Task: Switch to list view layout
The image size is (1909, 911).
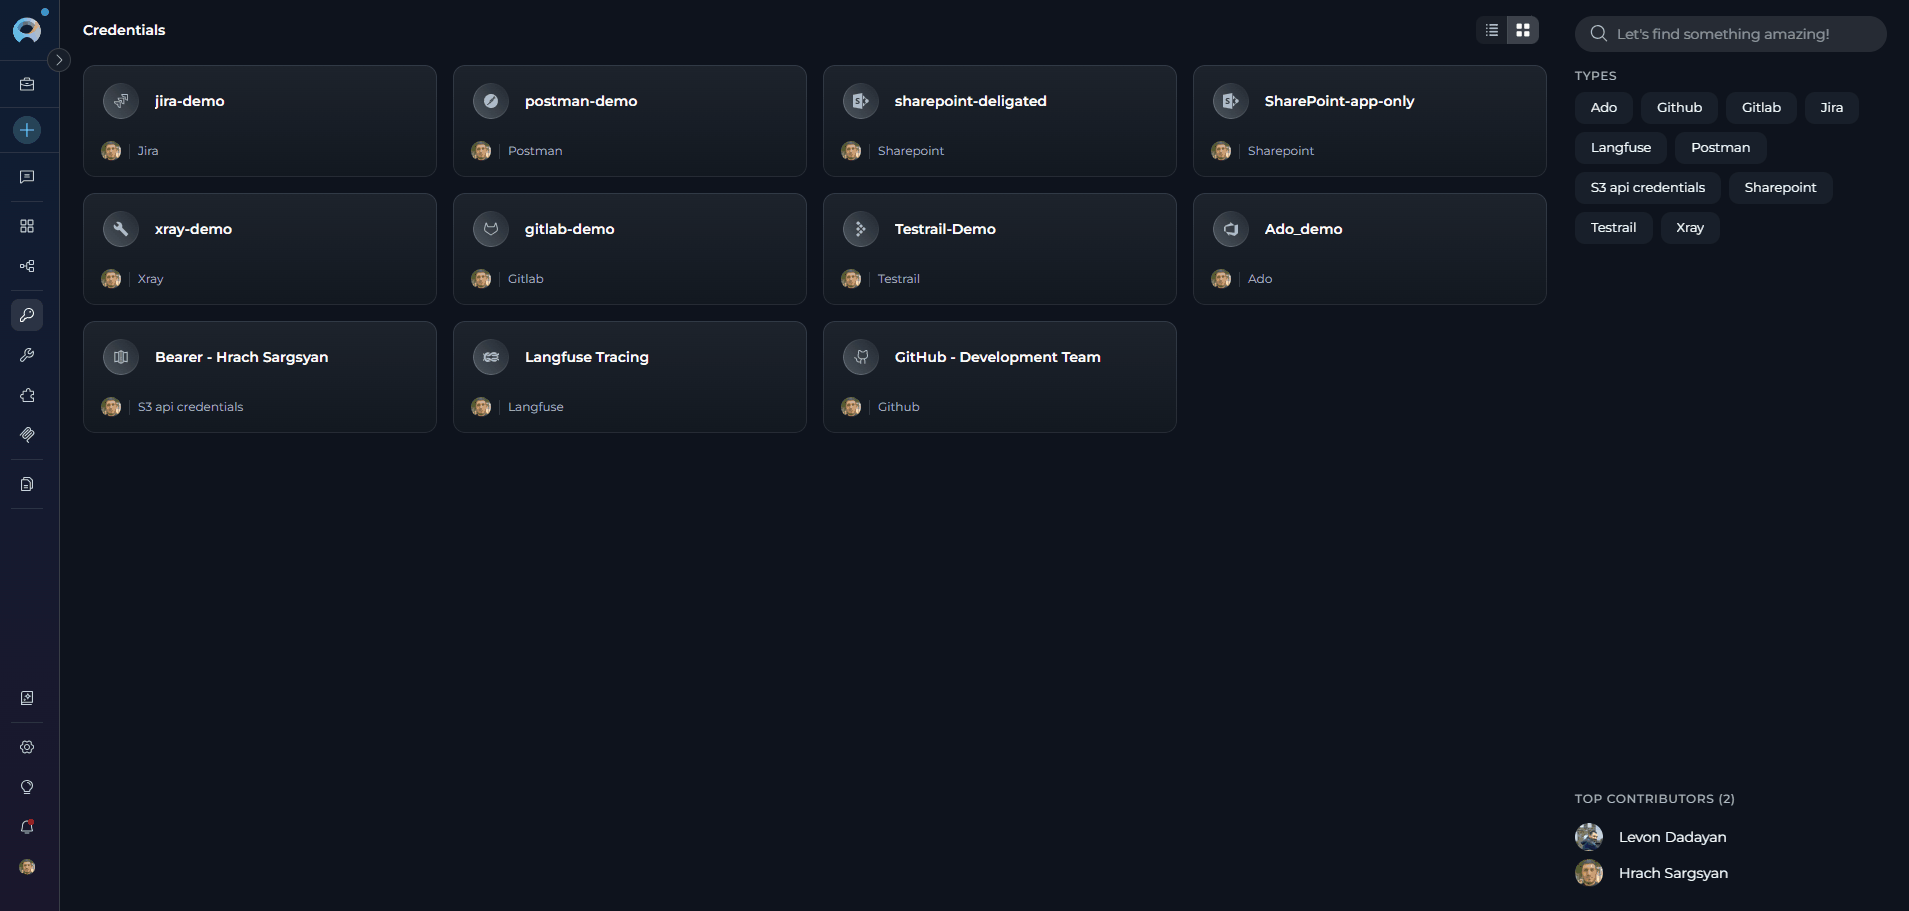Action: click(1492, 30)
